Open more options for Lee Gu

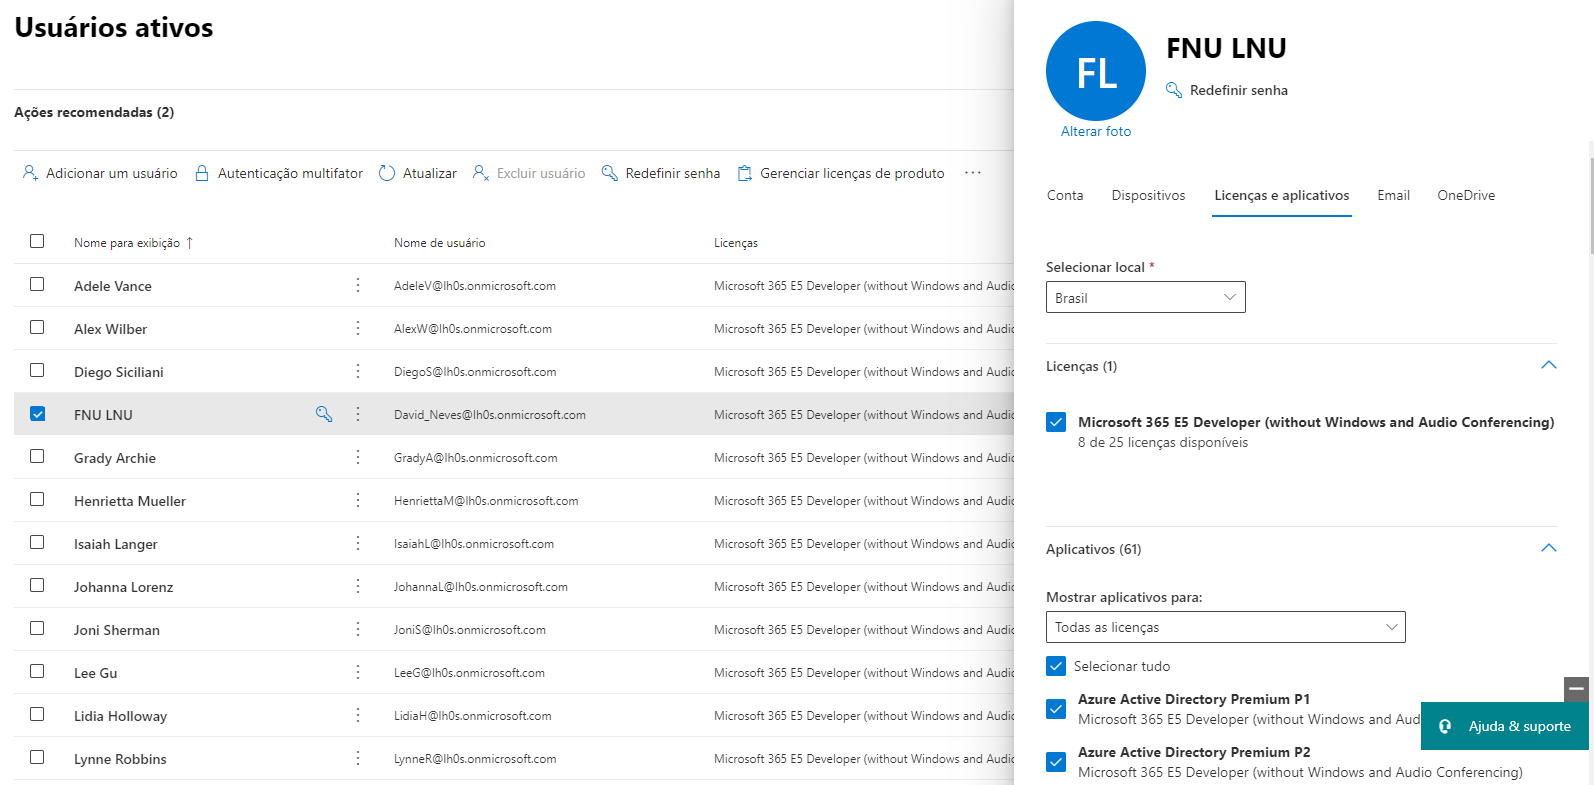[x=358, y=672]
